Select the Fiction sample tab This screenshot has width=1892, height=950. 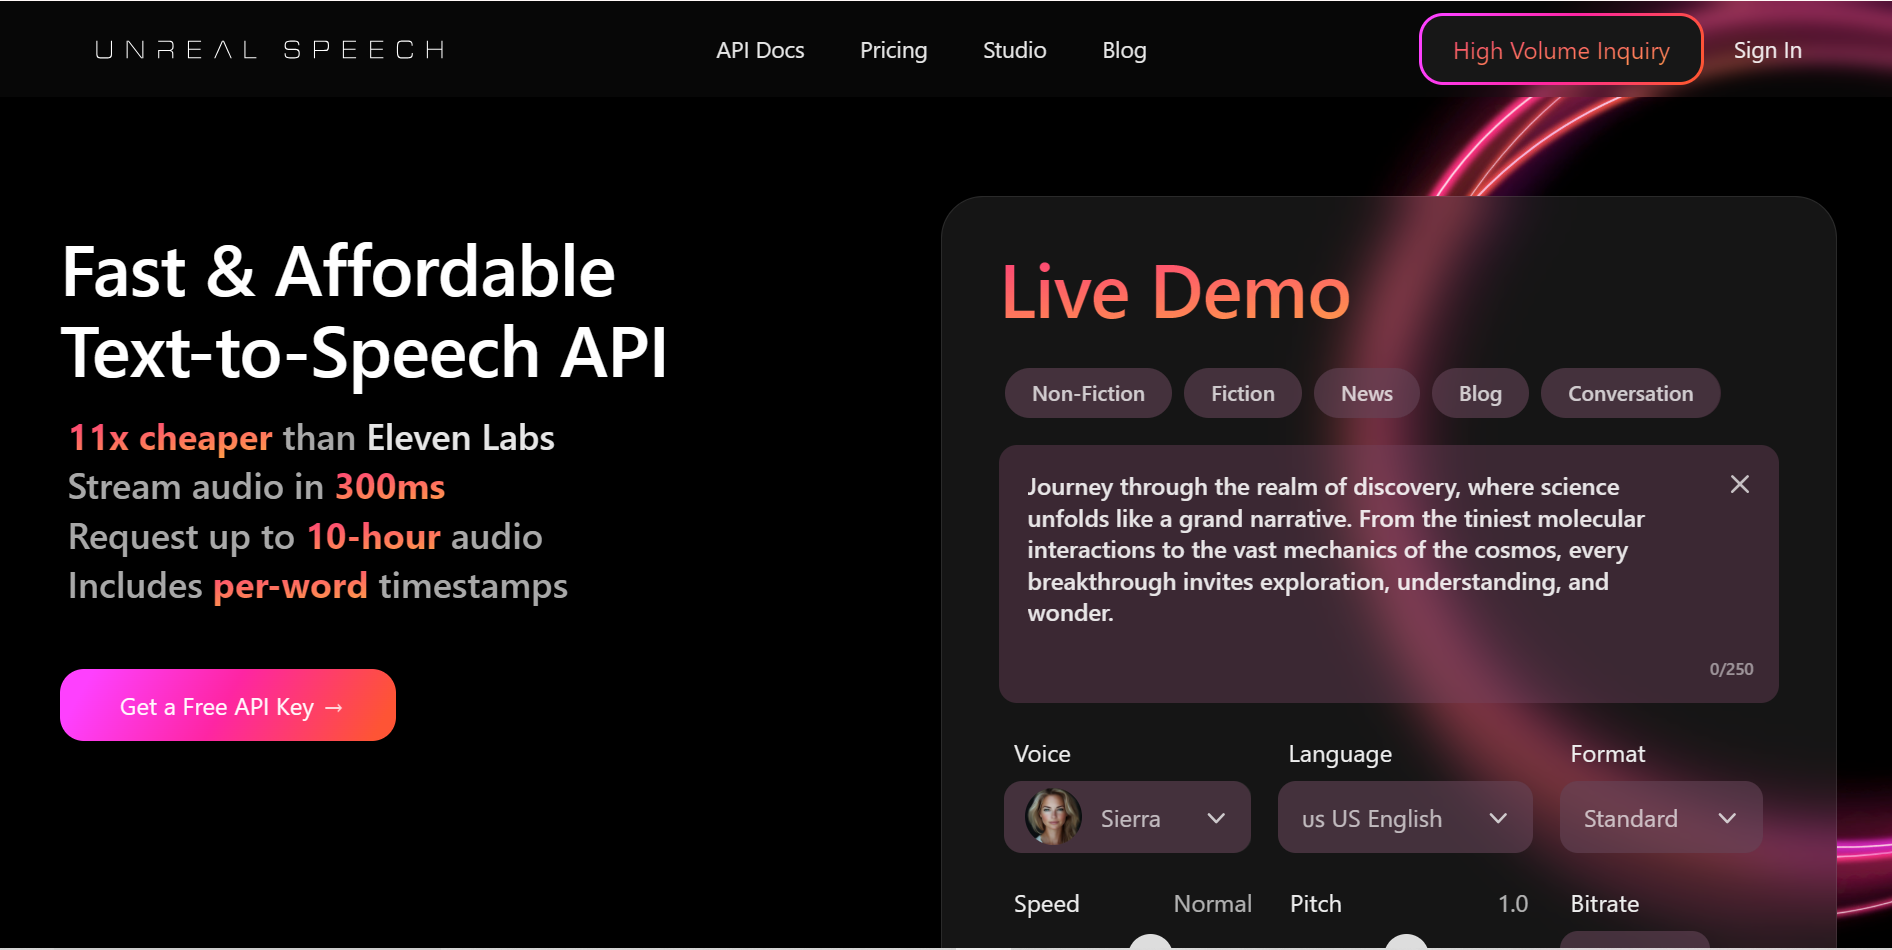pos(1243,393)
